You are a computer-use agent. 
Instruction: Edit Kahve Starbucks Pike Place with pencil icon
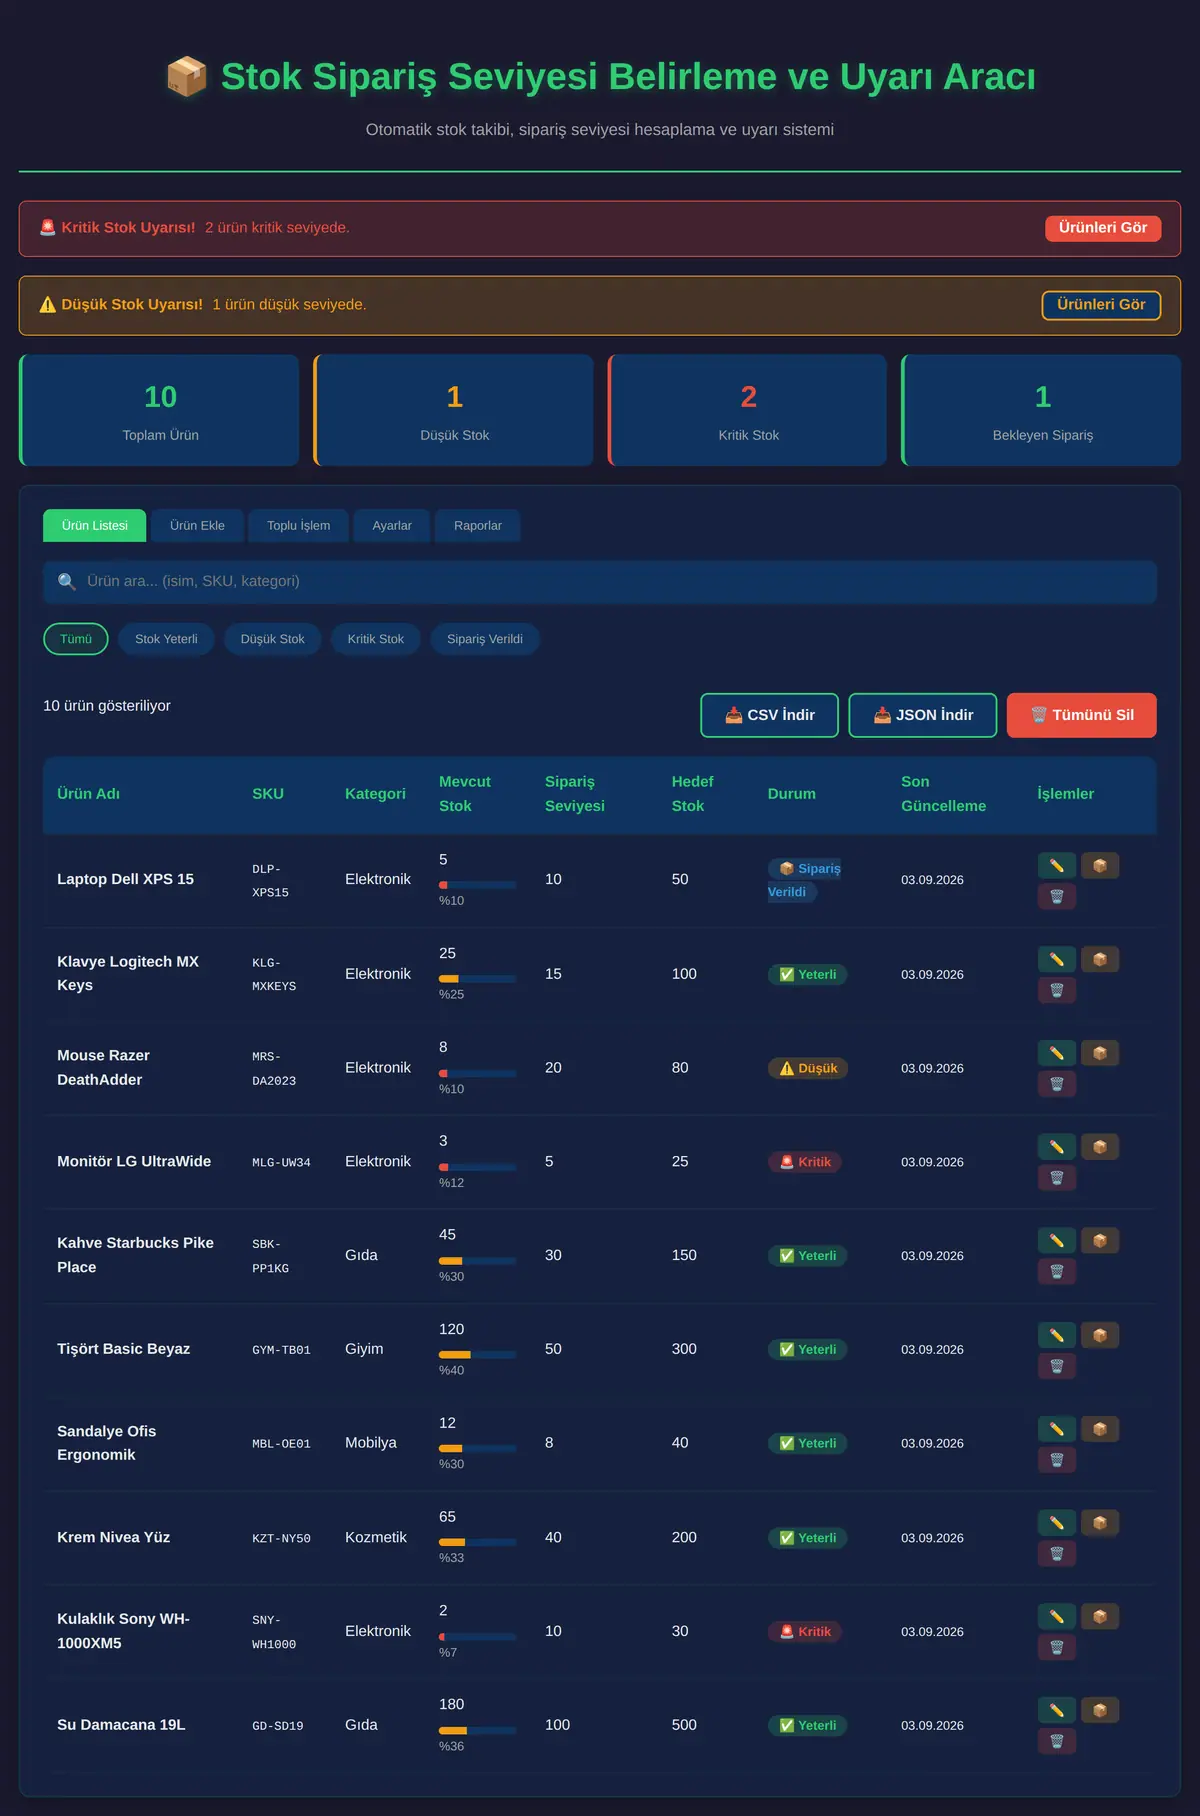(1057, 1241)
